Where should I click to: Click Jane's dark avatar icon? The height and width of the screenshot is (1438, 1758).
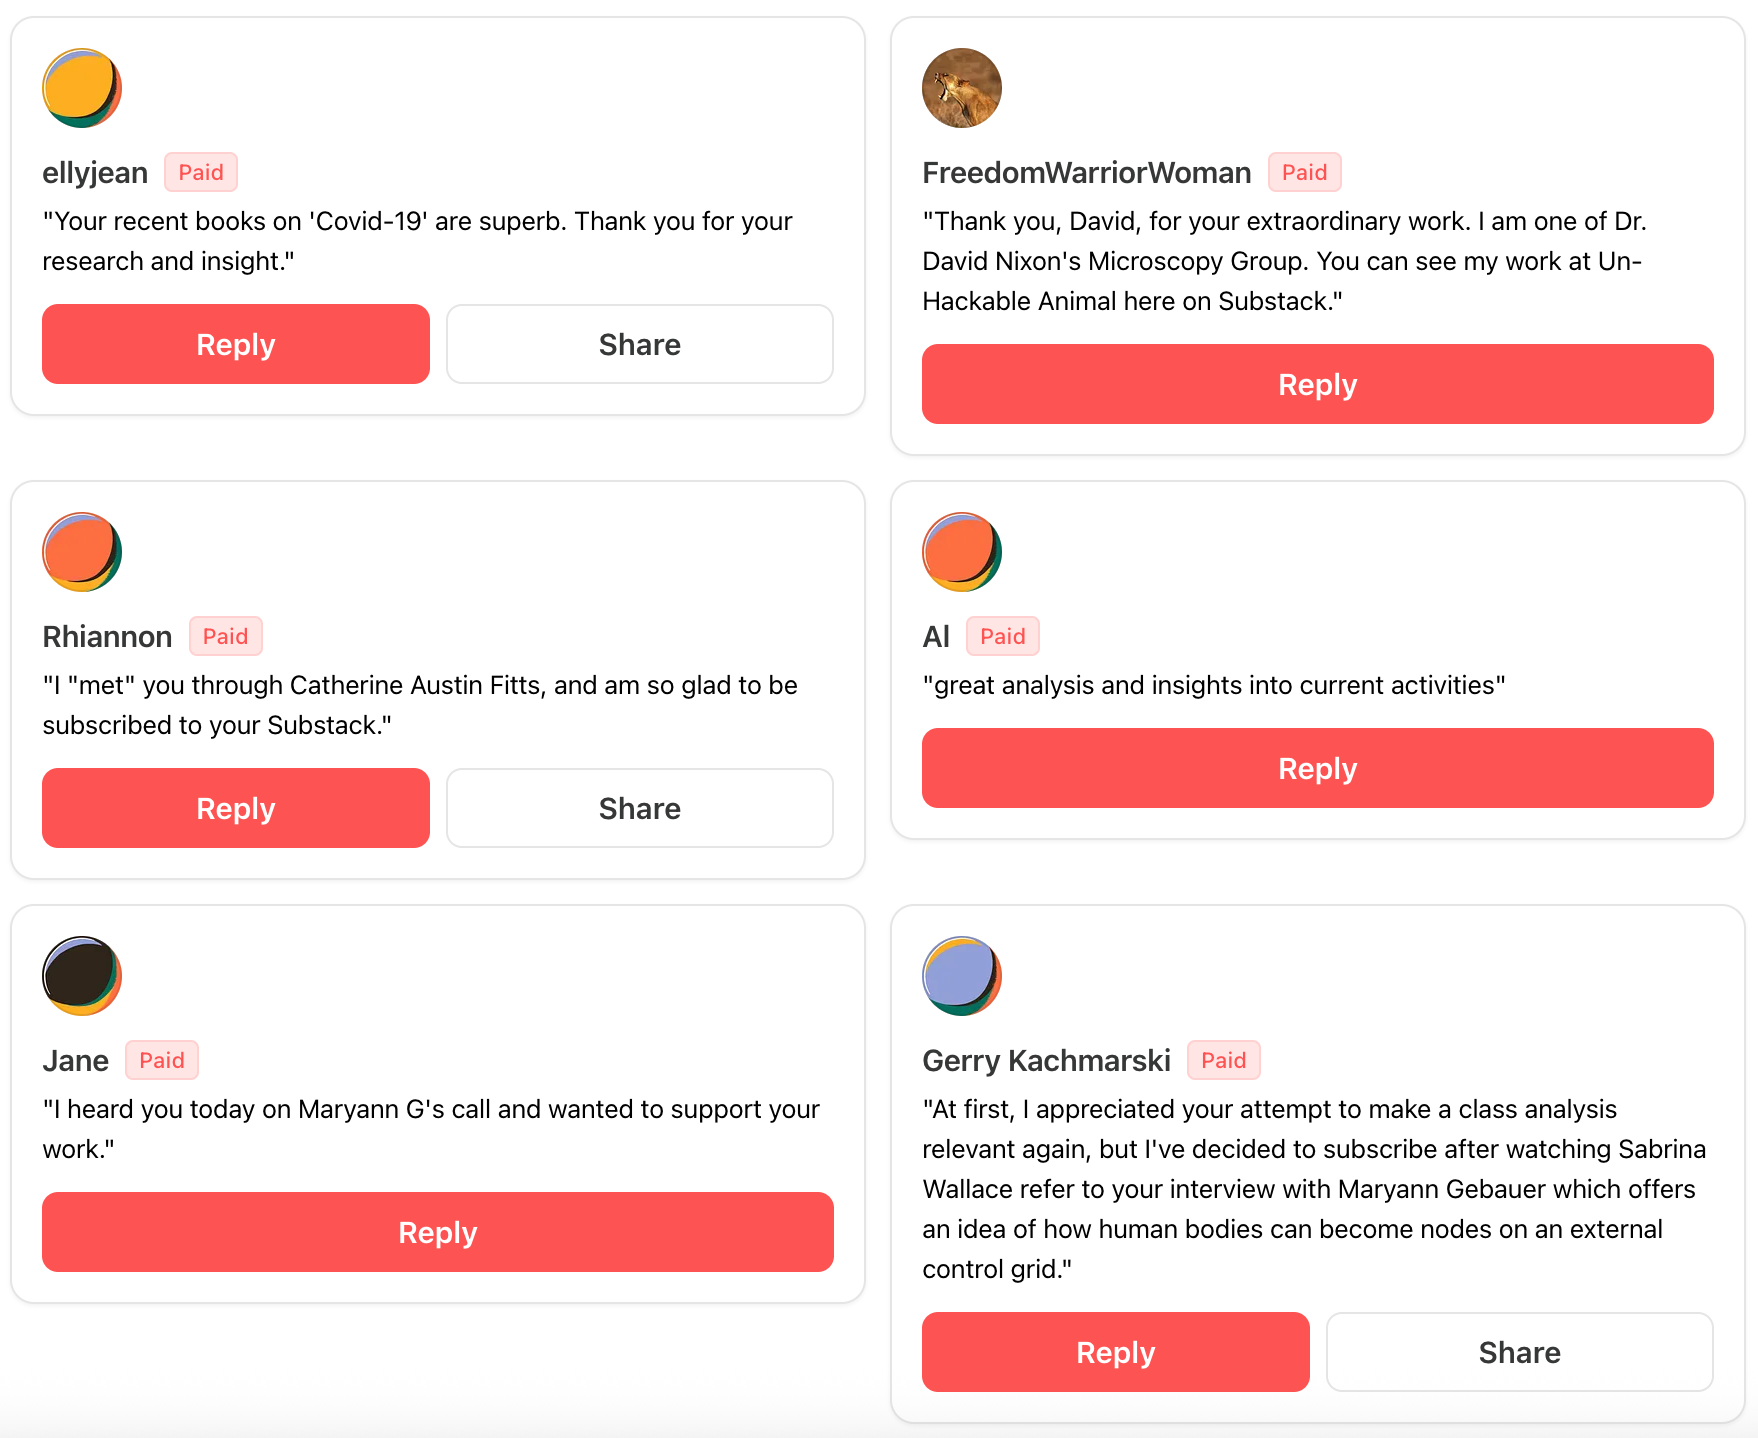coord(82,976)
